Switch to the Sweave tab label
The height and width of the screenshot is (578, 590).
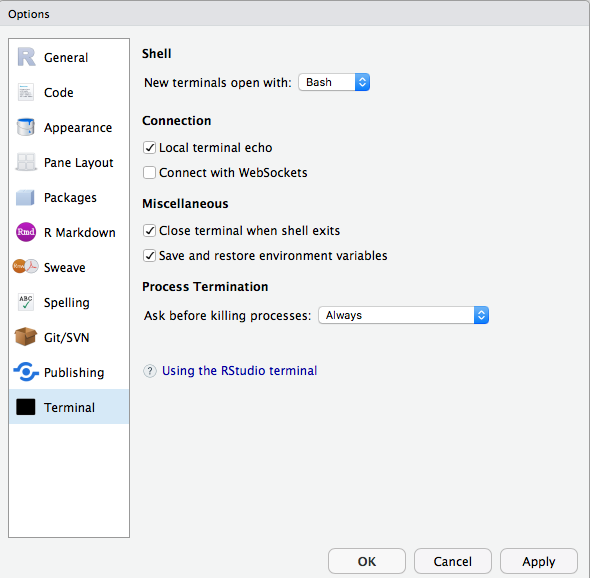(65, 268)
